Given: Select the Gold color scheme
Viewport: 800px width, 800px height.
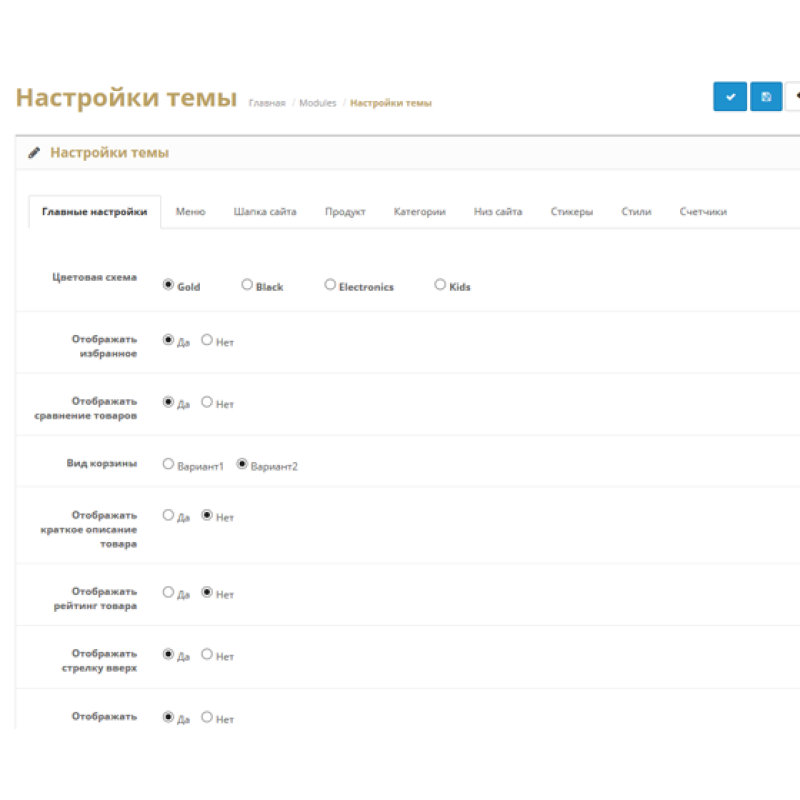Looking at the screenshot, I should [168, 283].
